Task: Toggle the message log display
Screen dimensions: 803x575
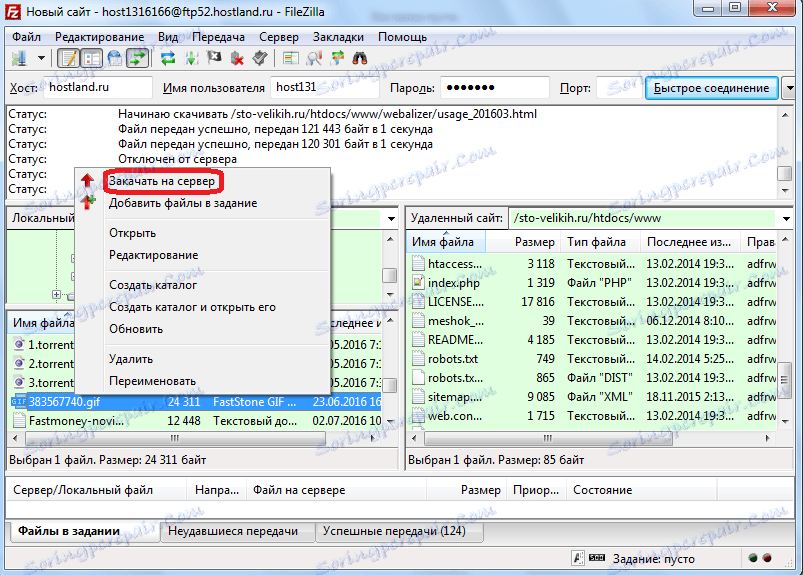Action: (68, 58)
